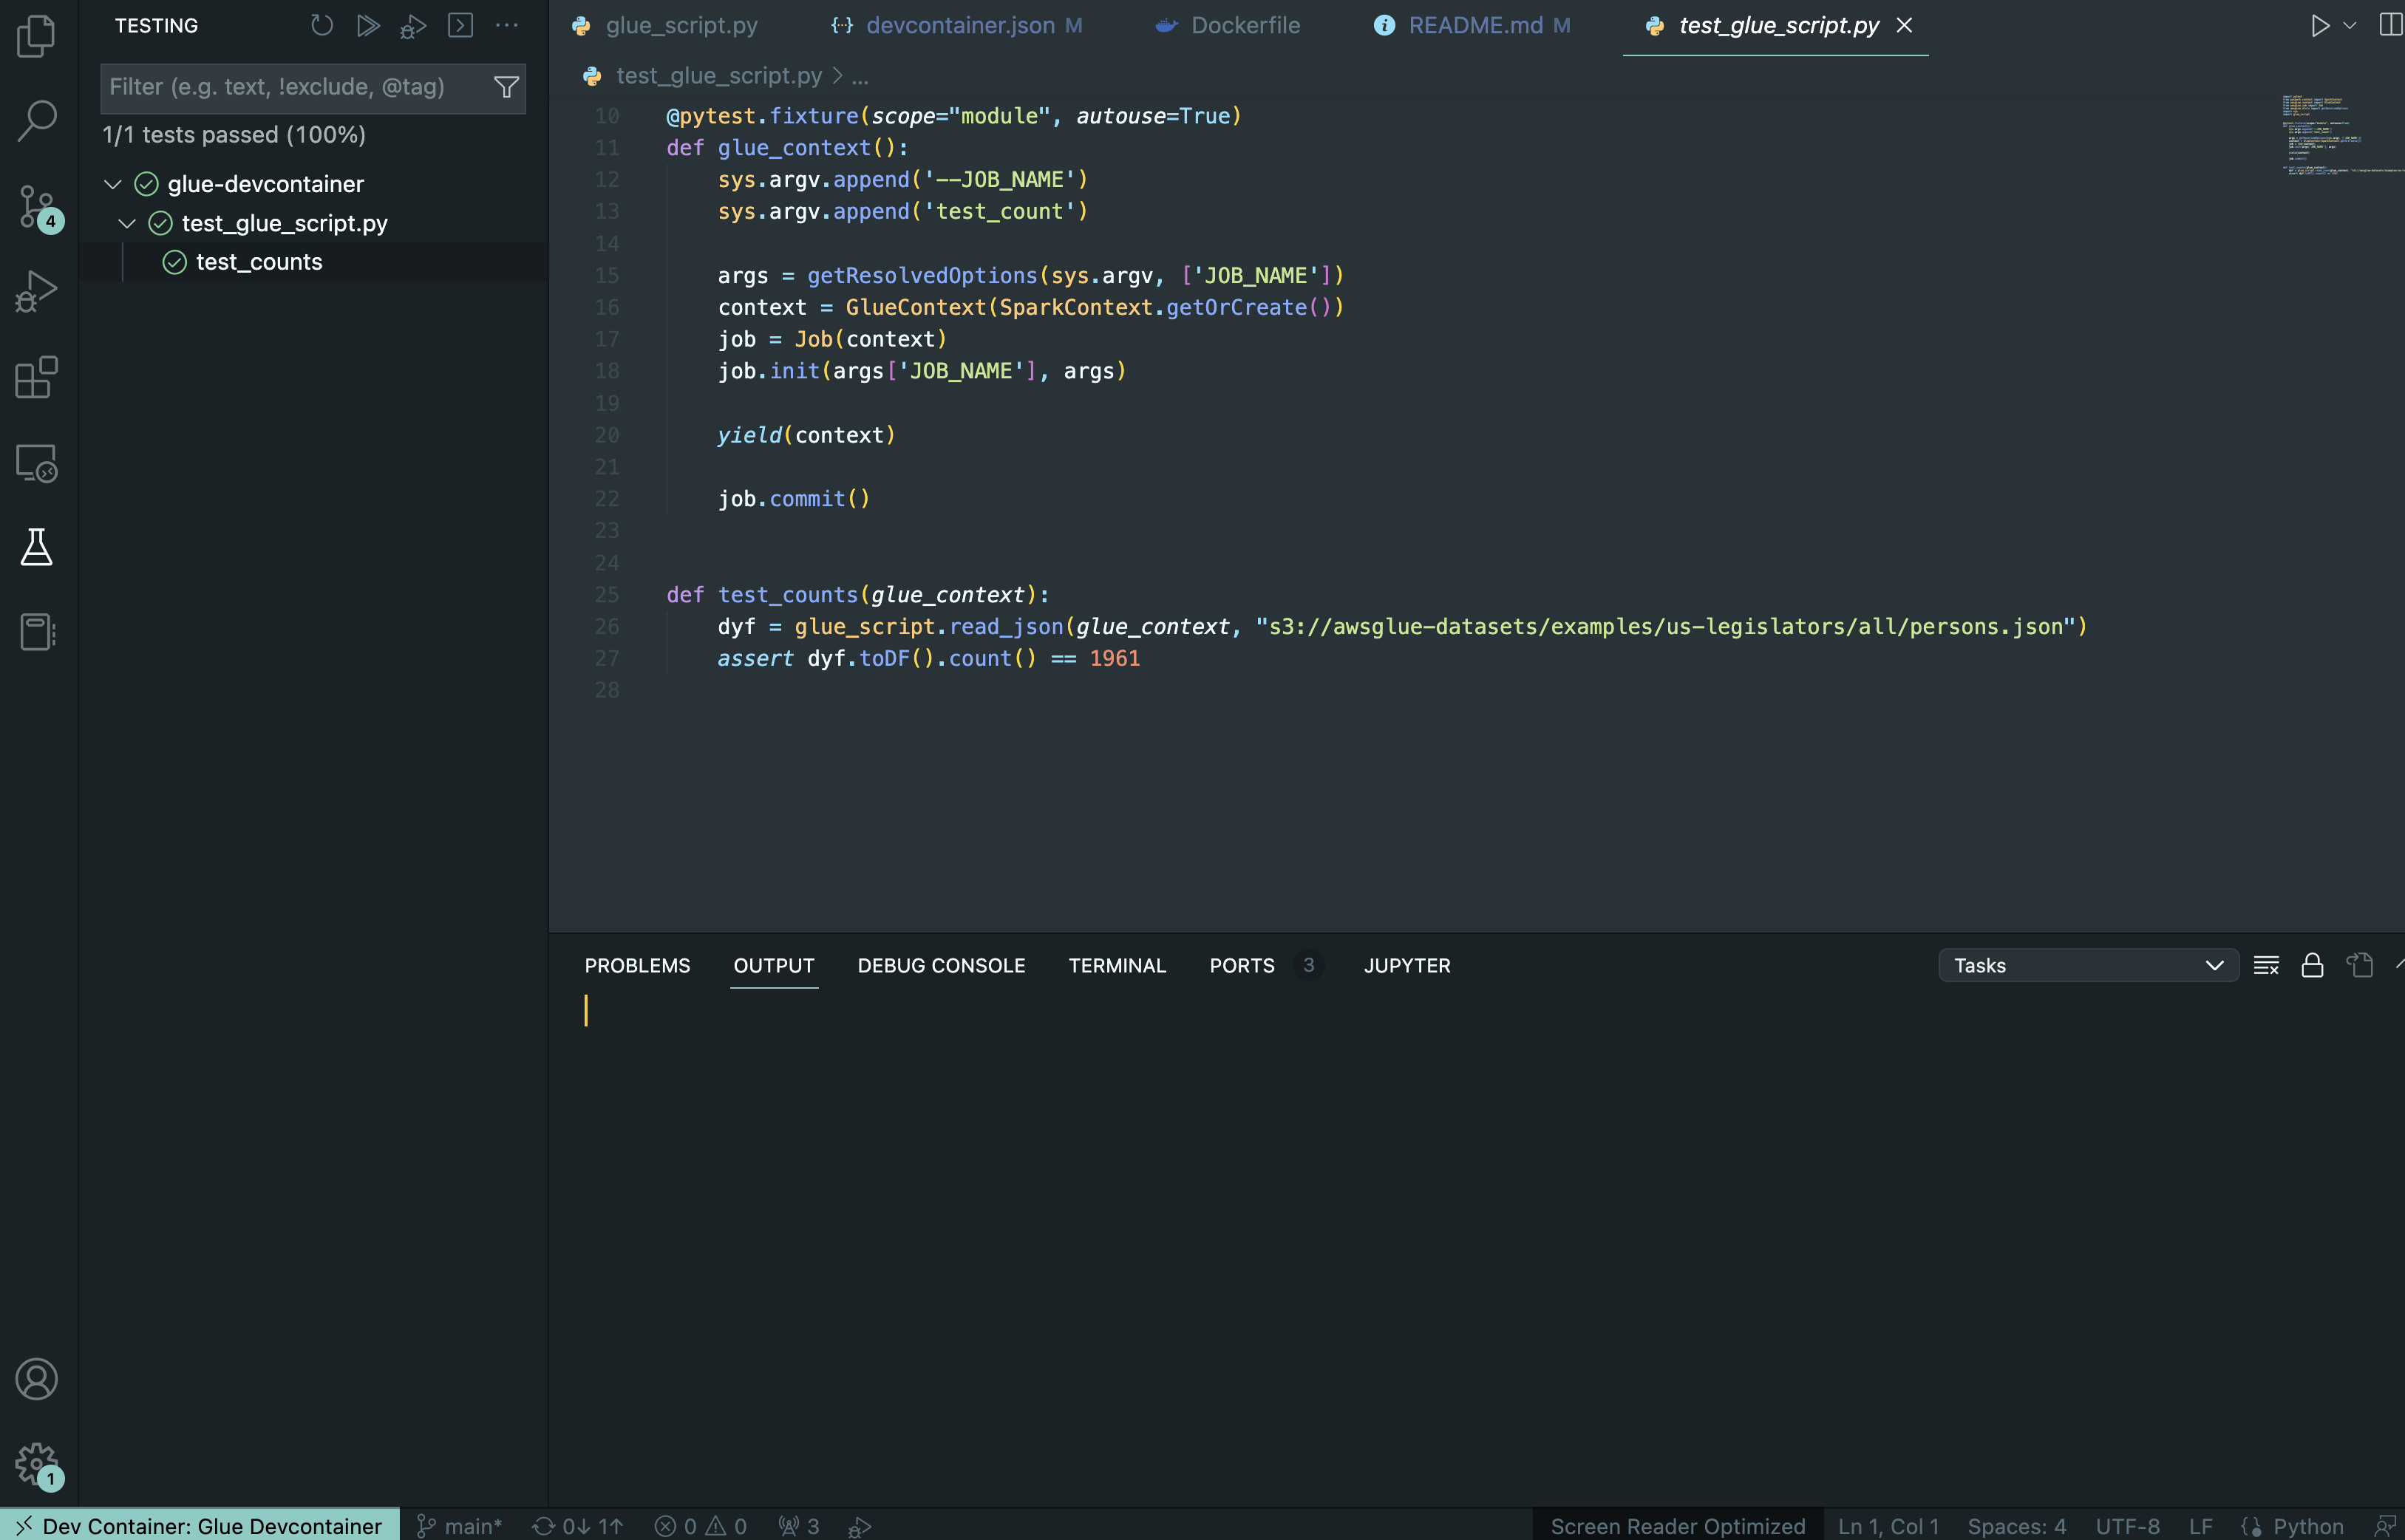The height and width of the screenshot is (1540, 2405).
Task: Toggle the test filter funnel button
Action: tap(506, 87)
